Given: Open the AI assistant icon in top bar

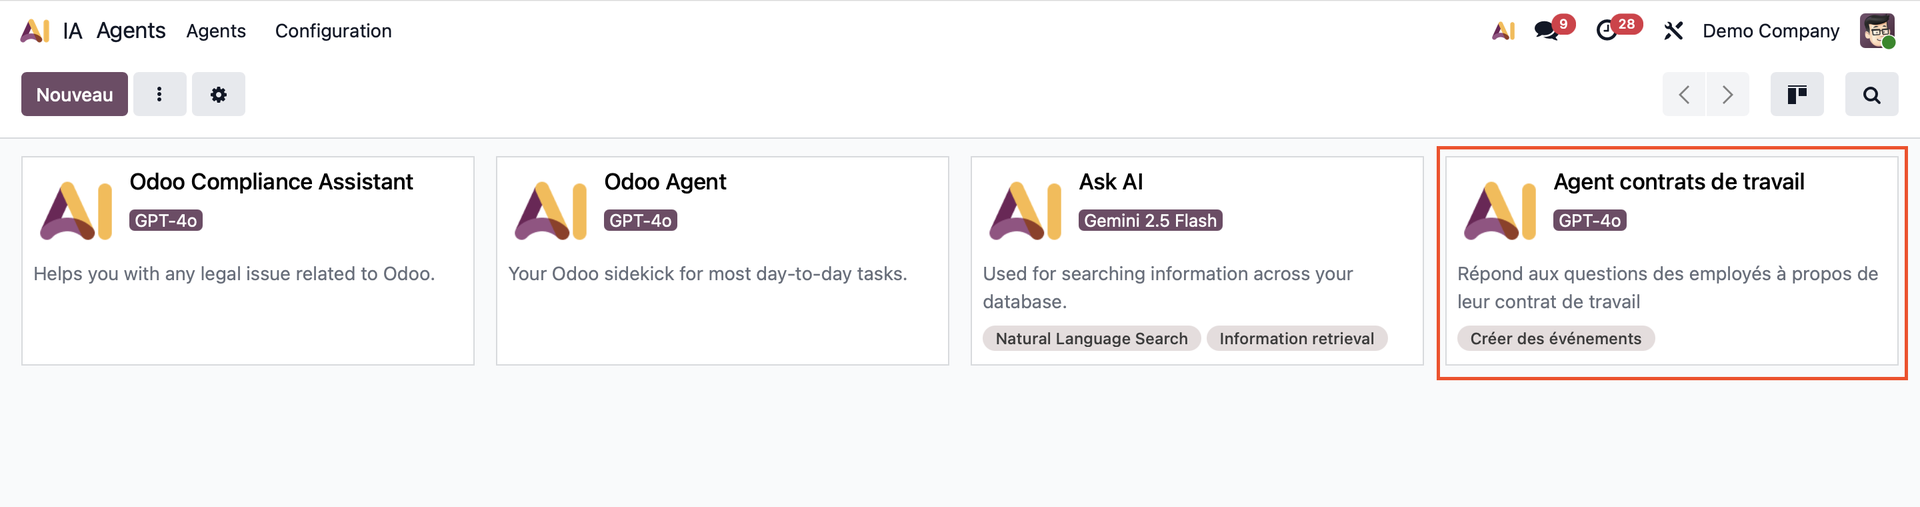Looking at the screenshot, I should pos(1502,31).
